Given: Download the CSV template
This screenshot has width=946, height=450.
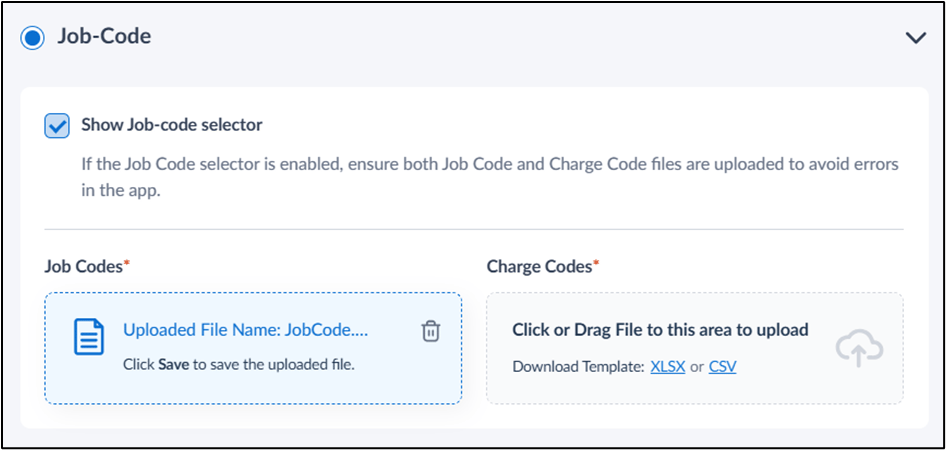Looking at the screenshot, I should [723, 367].
